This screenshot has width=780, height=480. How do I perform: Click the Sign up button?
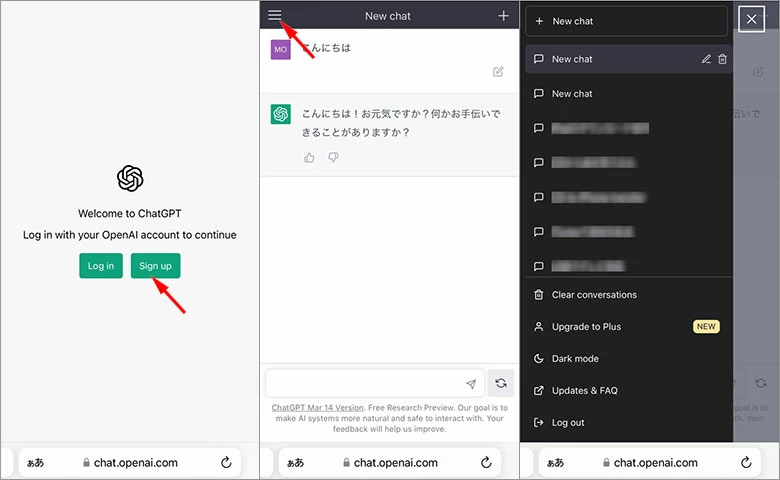click(155, 265)
